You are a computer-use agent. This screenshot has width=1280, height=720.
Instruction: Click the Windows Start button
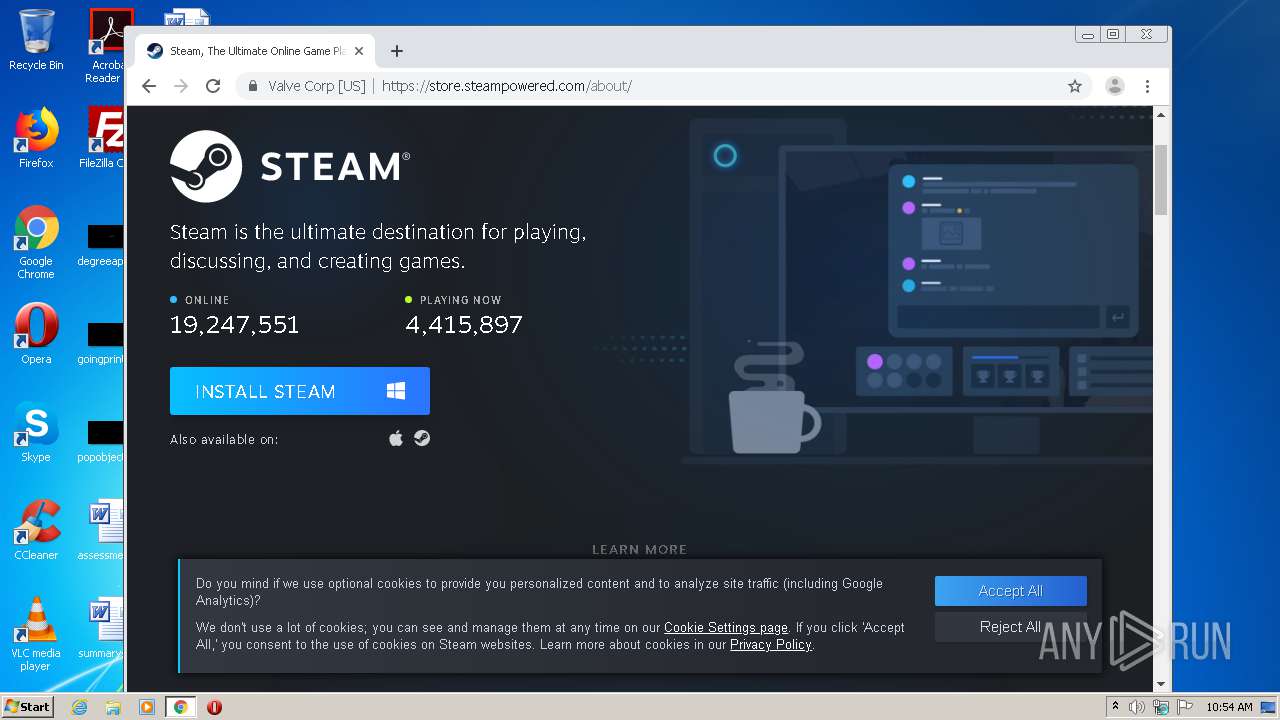(27, 706)
